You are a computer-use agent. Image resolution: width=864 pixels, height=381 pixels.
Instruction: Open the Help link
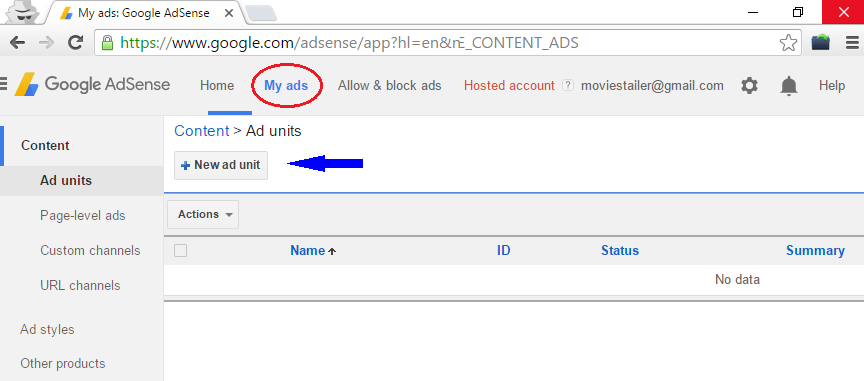pyautogui.click(x=831, y=85)
